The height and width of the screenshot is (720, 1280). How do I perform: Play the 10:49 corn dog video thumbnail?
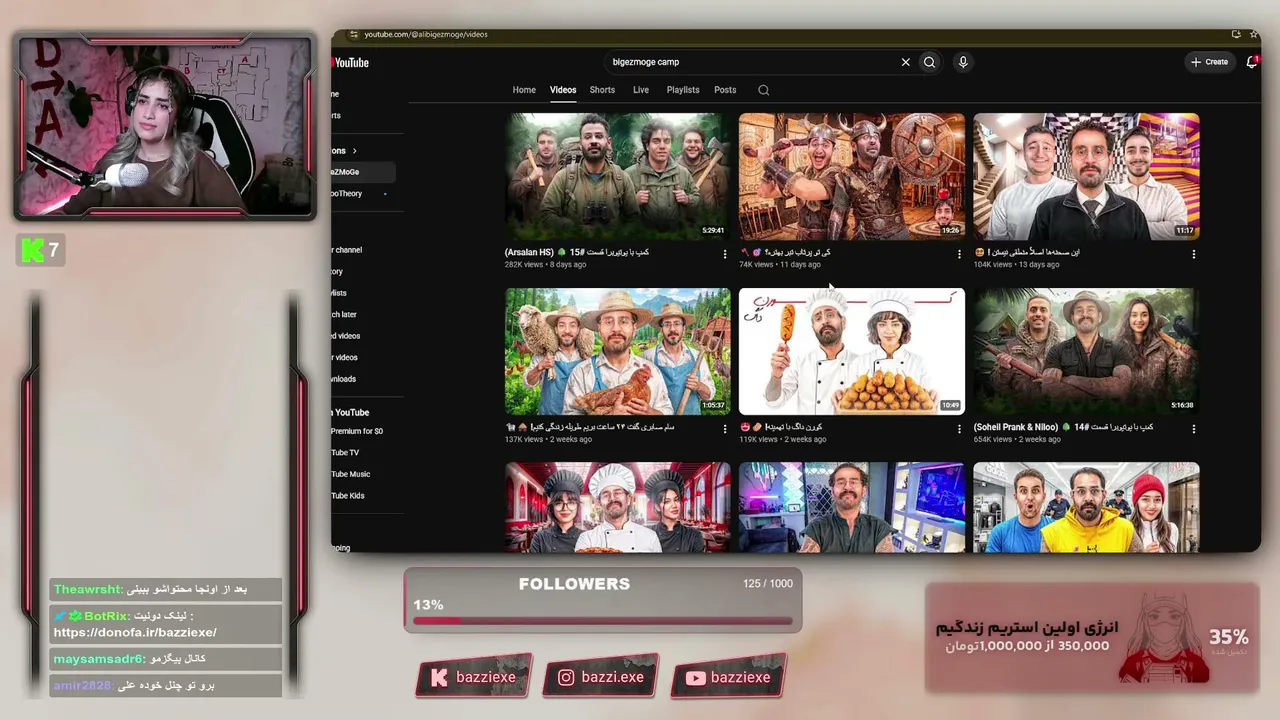(852, 351)
